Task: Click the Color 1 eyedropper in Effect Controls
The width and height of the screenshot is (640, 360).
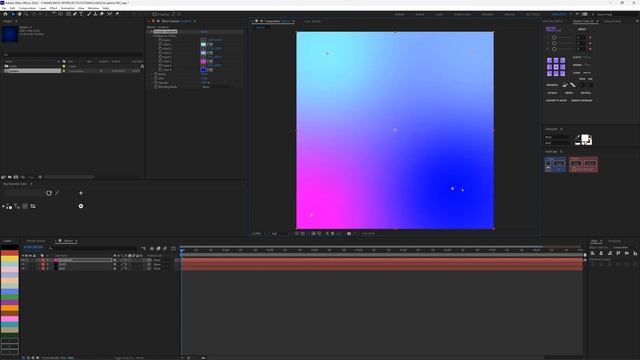Action: click(210, 44)
